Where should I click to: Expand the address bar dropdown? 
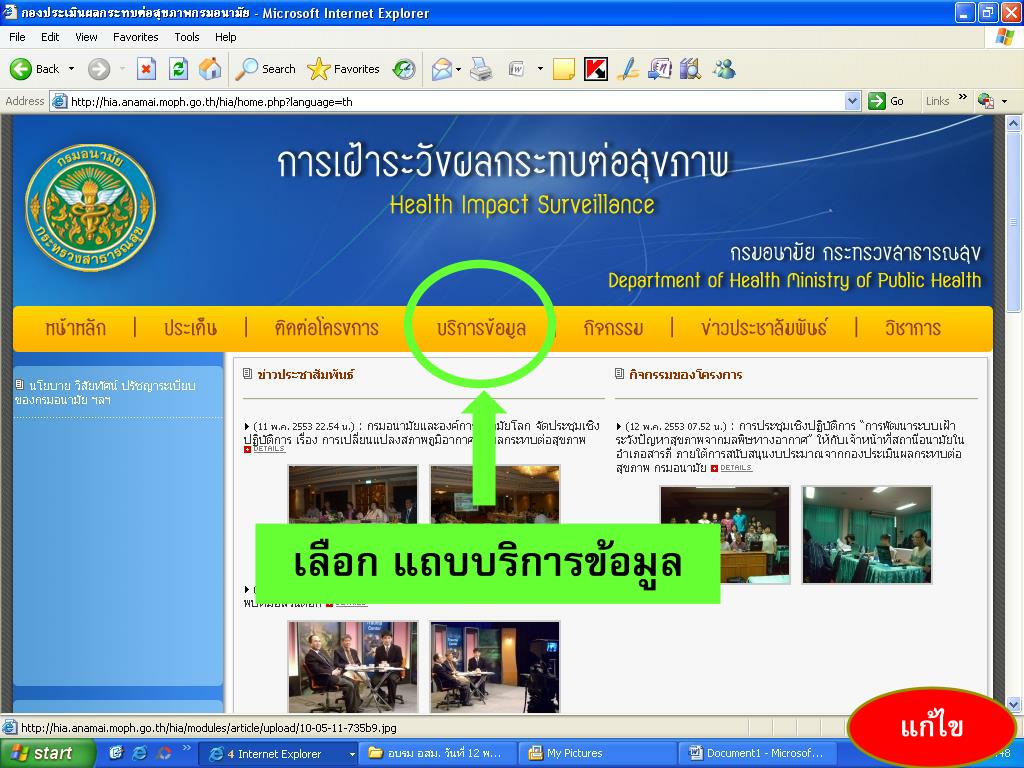(x=852, y=101)
